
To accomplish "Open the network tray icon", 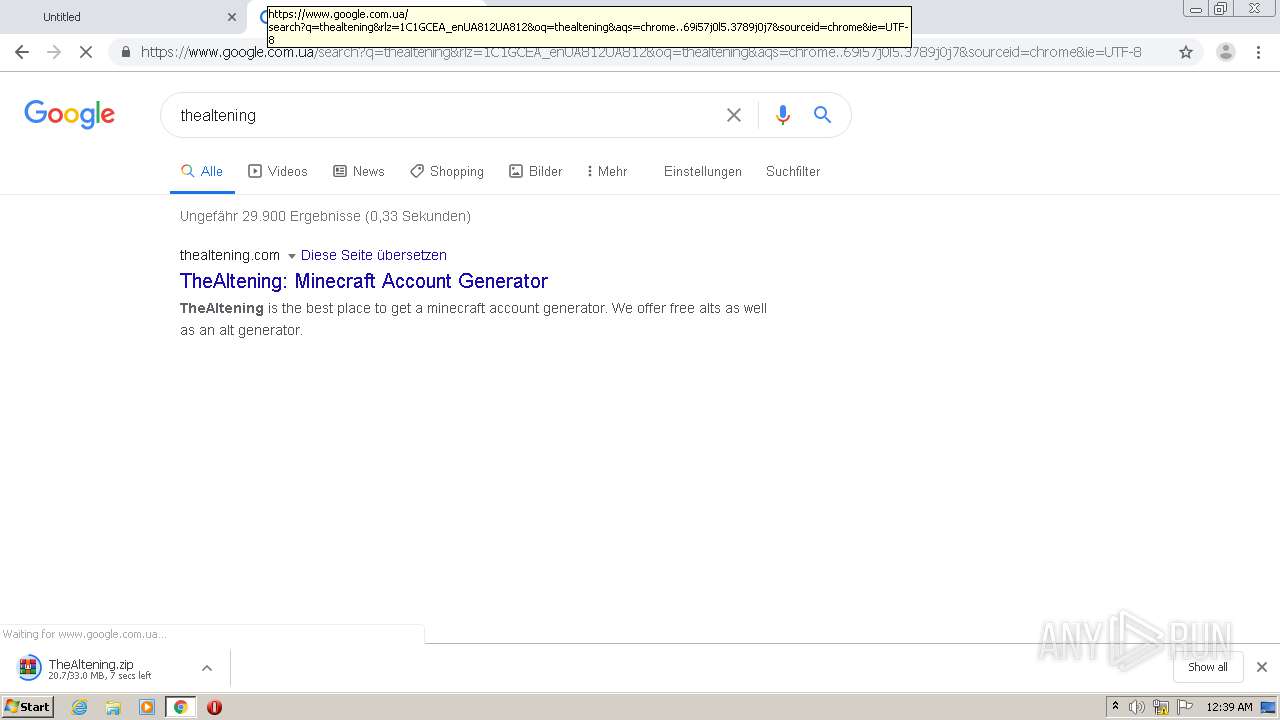I will pyautogui.click(x=1161, y=707).
